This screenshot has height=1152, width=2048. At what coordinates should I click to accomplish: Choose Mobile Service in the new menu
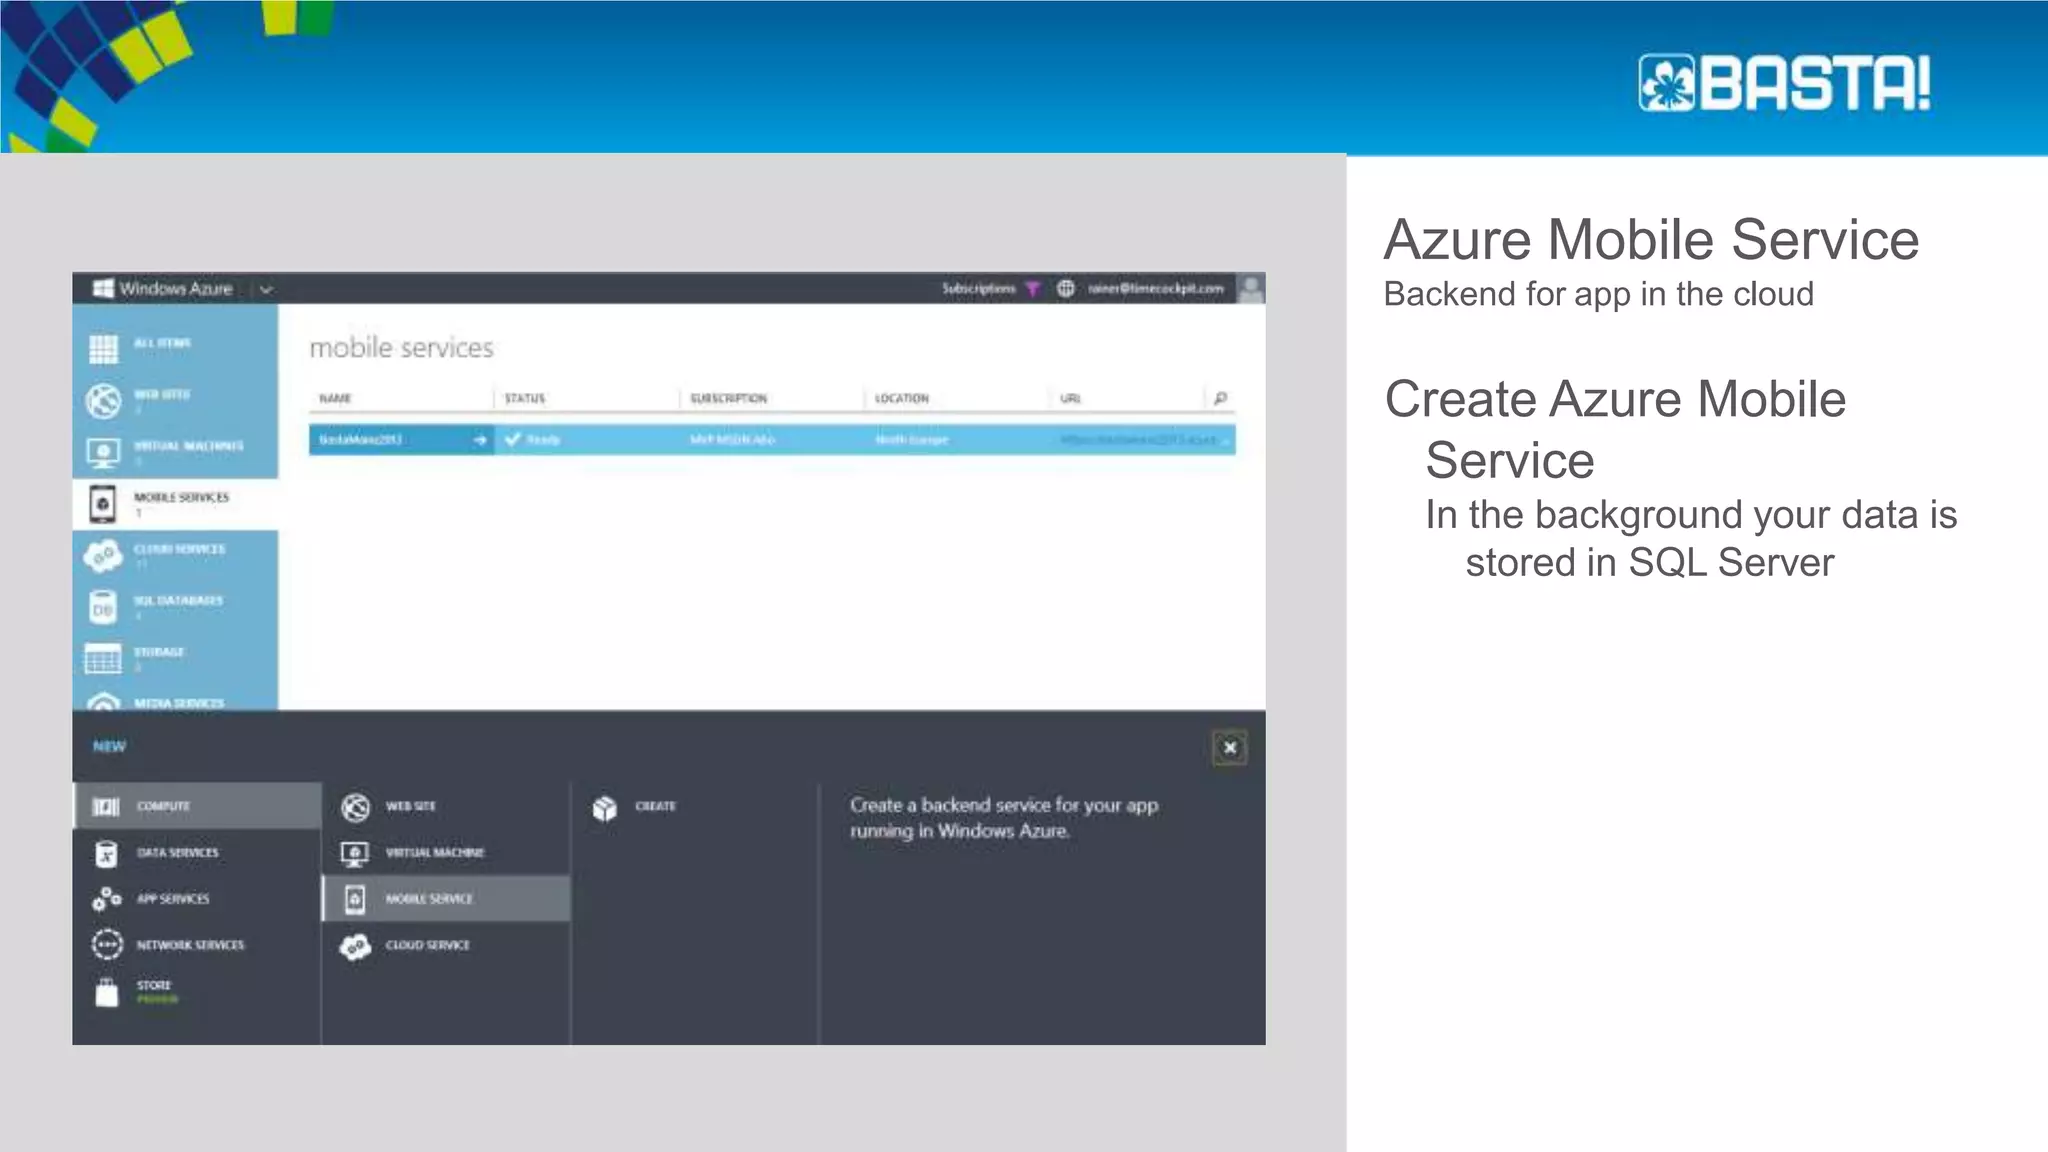[446, 899]
